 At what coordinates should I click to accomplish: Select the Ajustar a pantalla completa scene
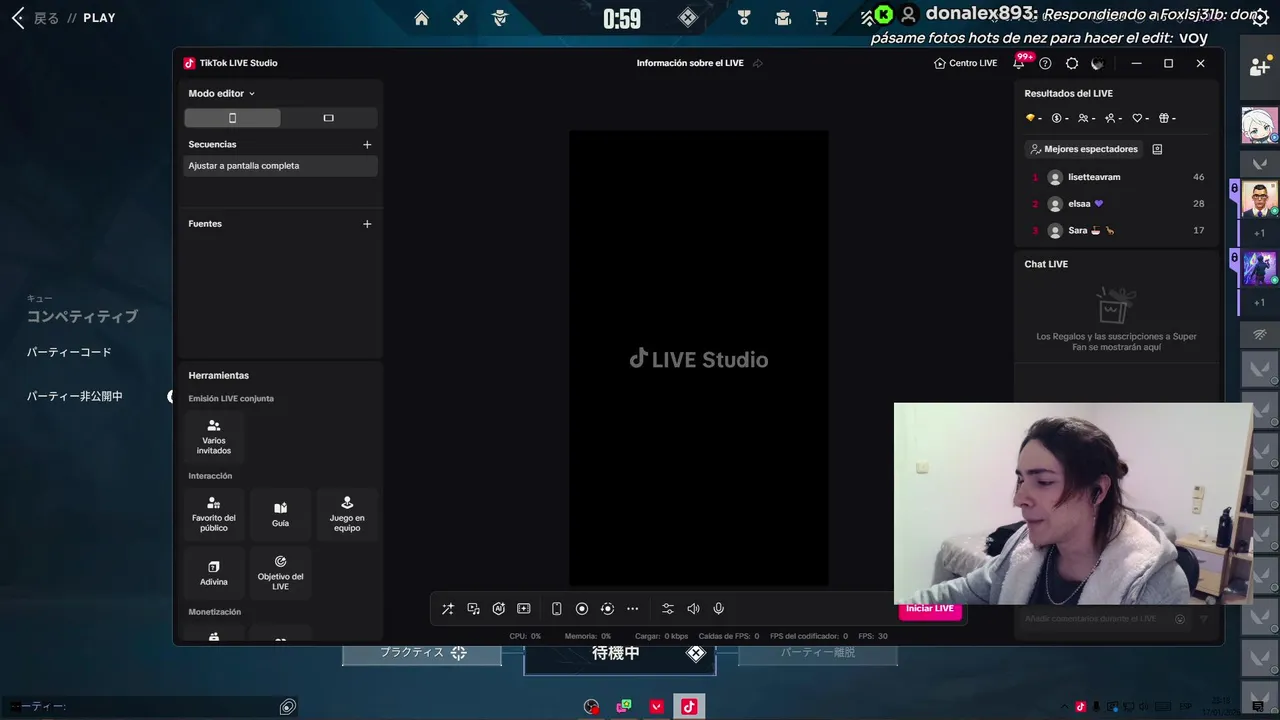[280, 166]
